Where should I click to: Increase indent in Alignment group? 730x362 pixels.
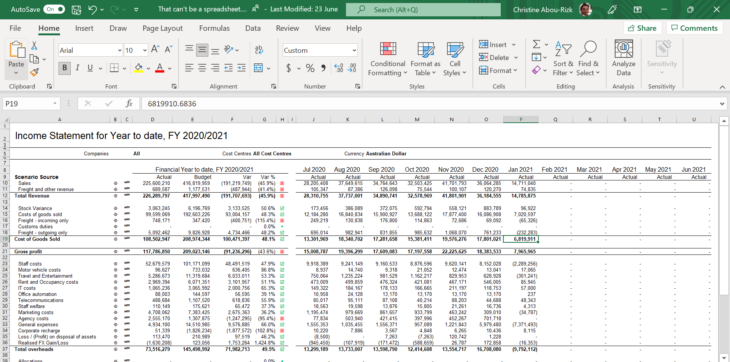coord(240,68)
